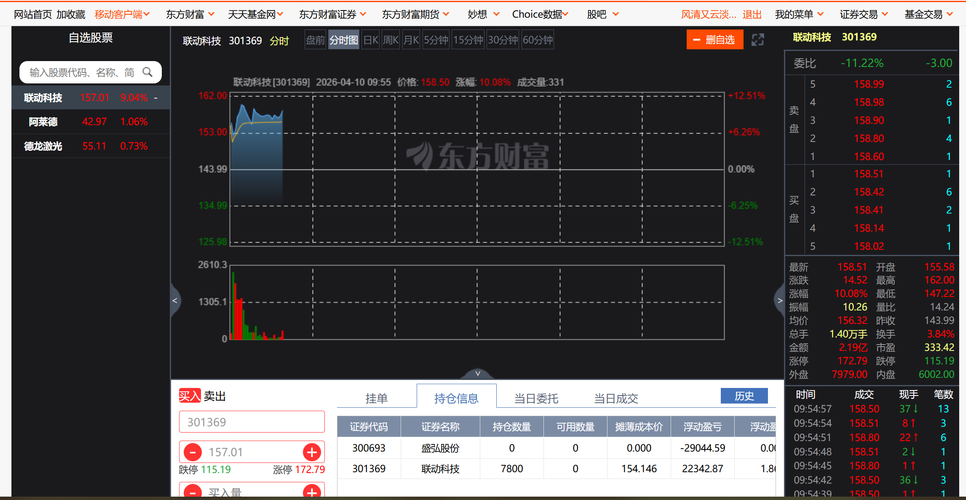
Task: Click the 摊薄成本价 column header
Action: [x=639, y=427]
